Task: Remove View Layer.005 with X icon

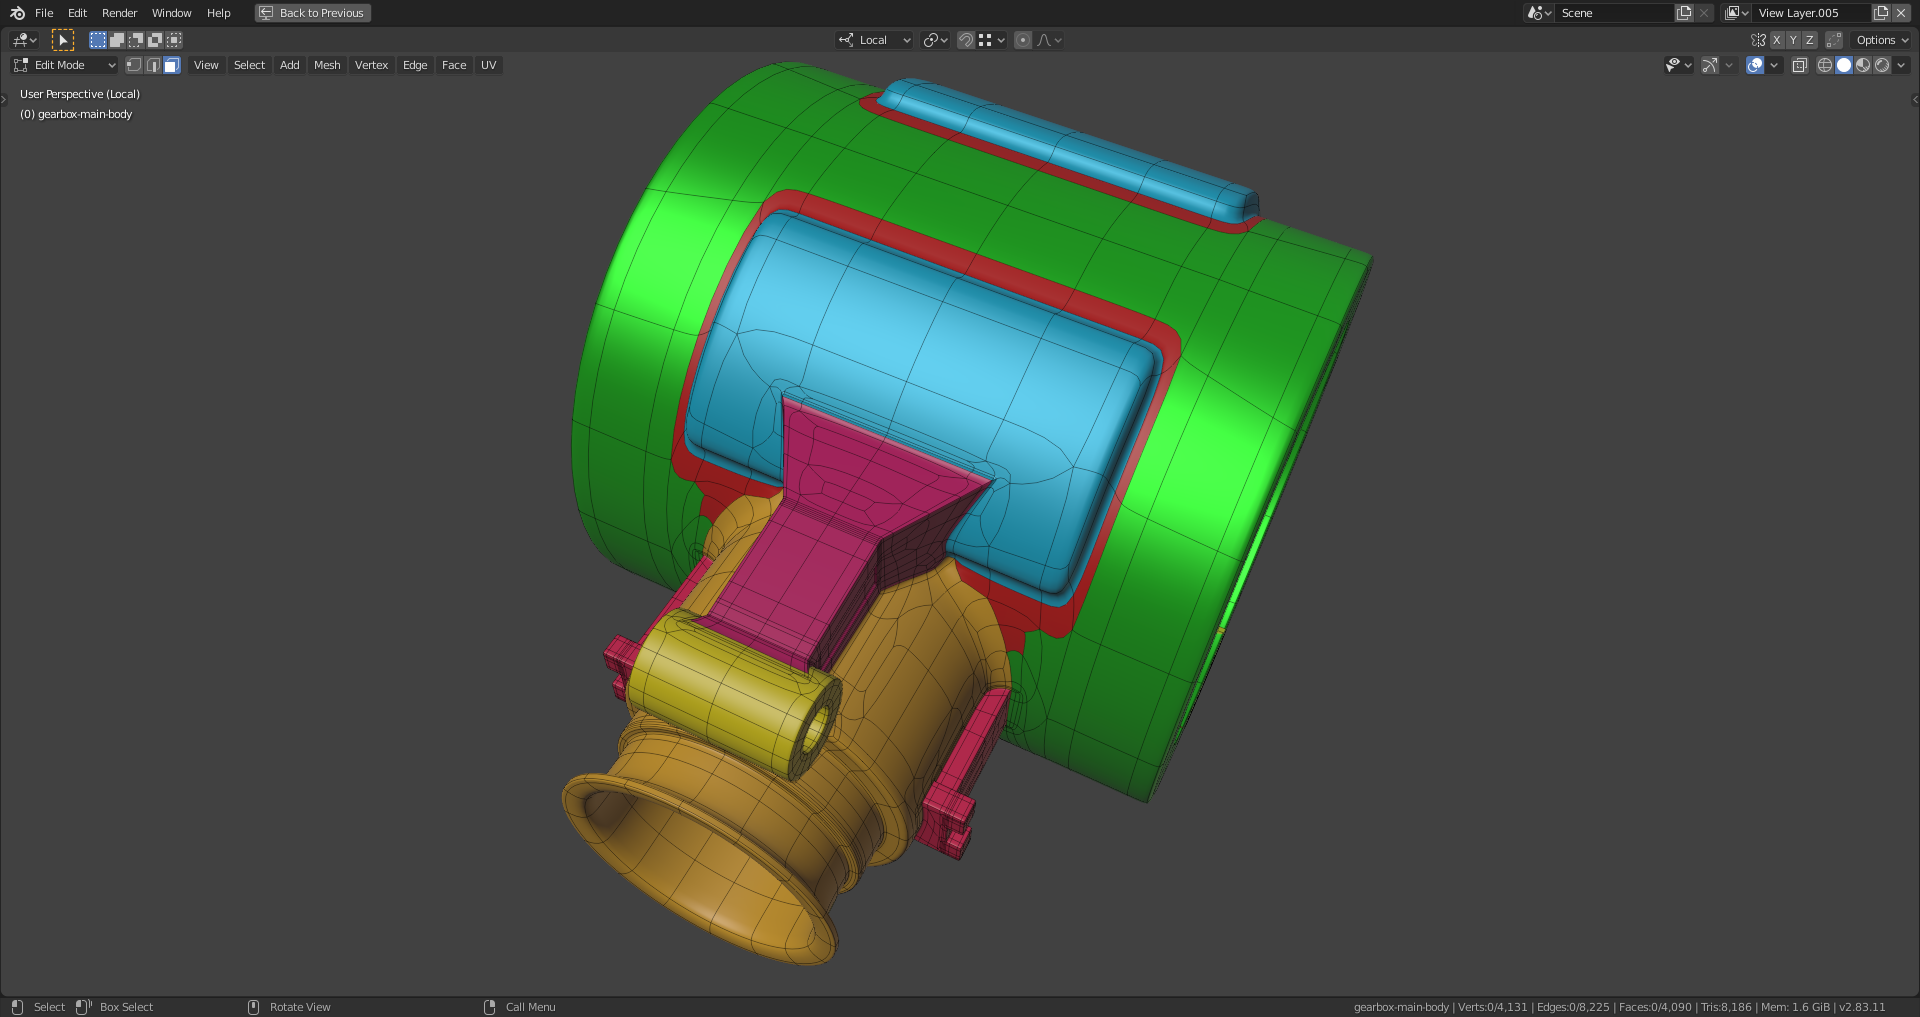Action: click(x=1901, y=13)
